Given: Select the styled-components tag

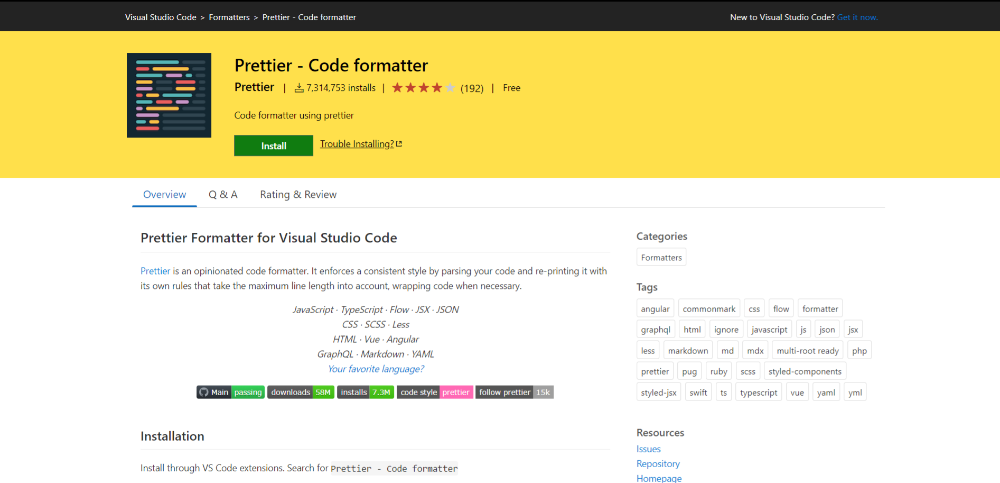Looking at the screenshot, I should [805, 371].
